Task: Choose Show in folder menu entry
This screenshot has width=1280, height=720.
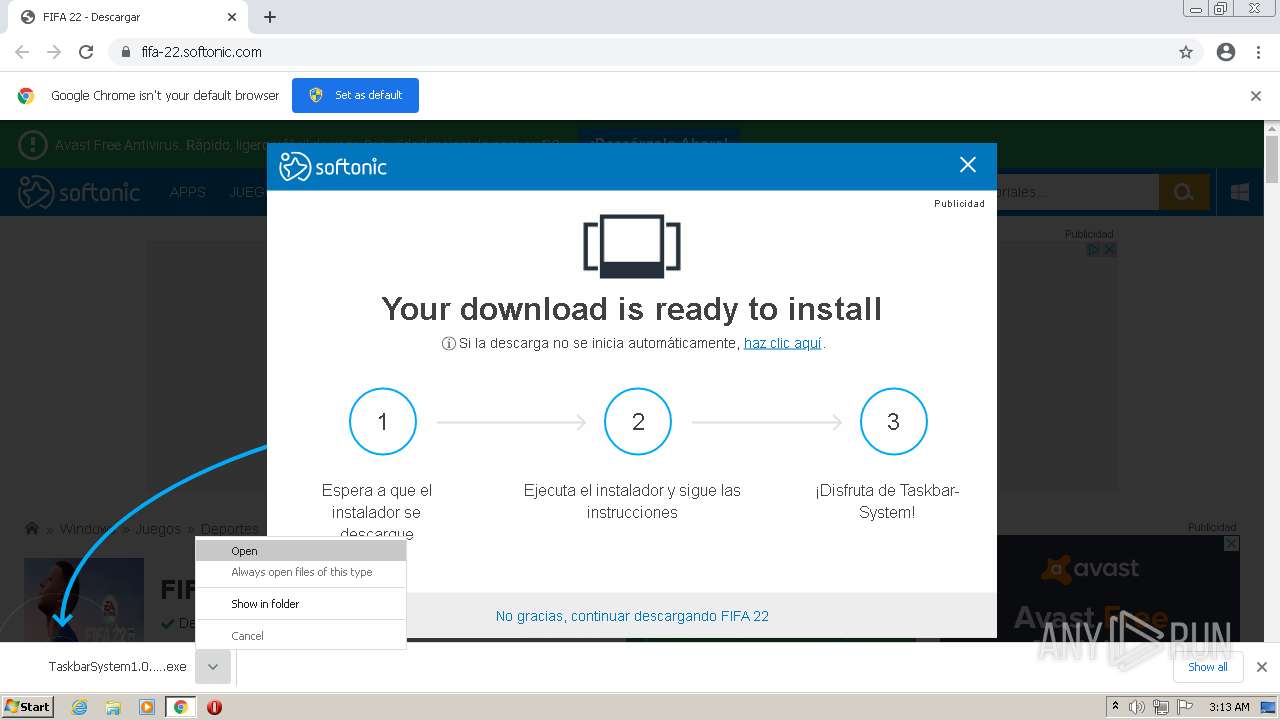Action: pyautogui.click(x=301, y=604)
